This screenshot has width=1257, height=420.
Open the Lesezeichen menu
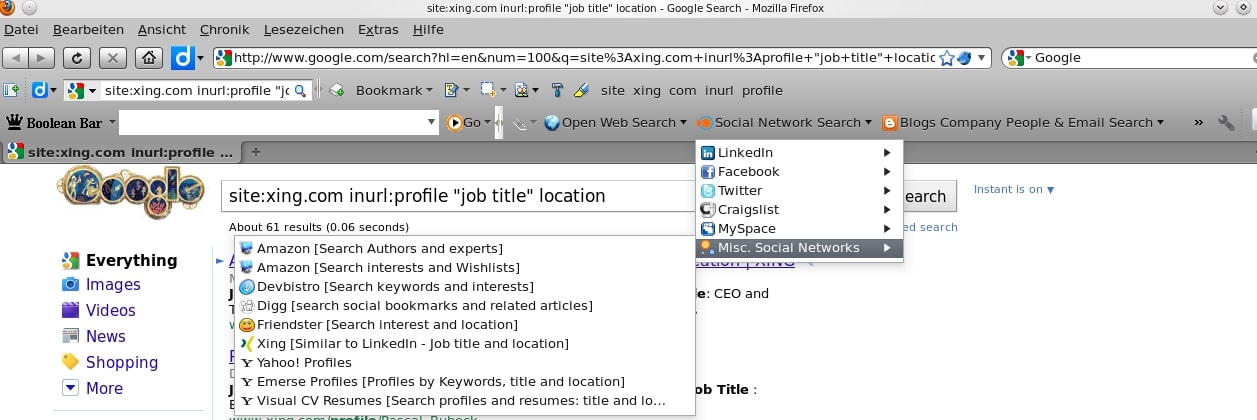pyautogui.click(x=304, y=30)
